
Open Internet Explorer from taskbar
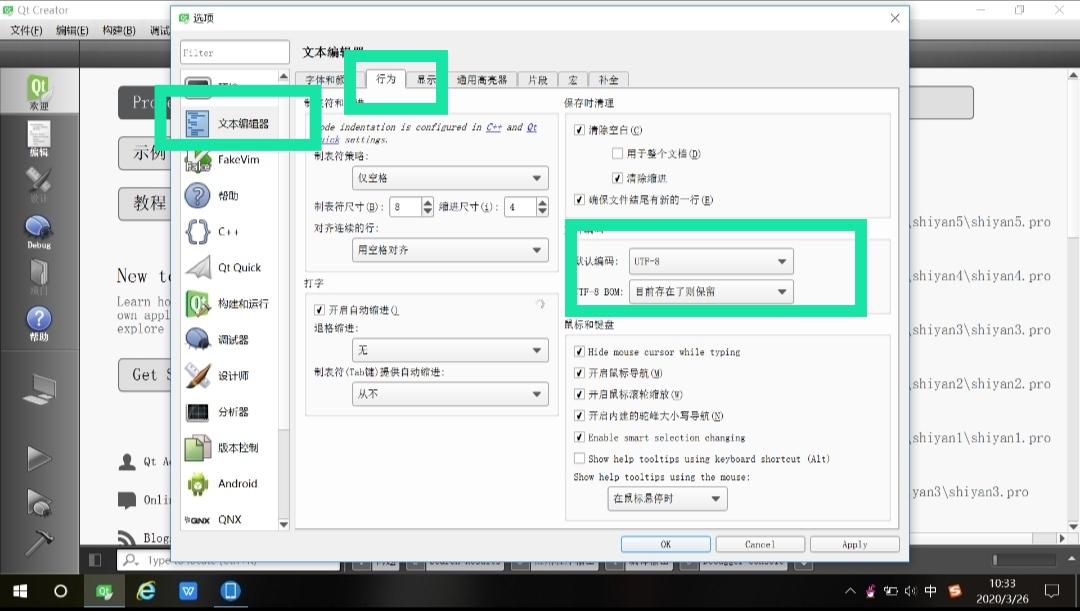tap(146, 591)
